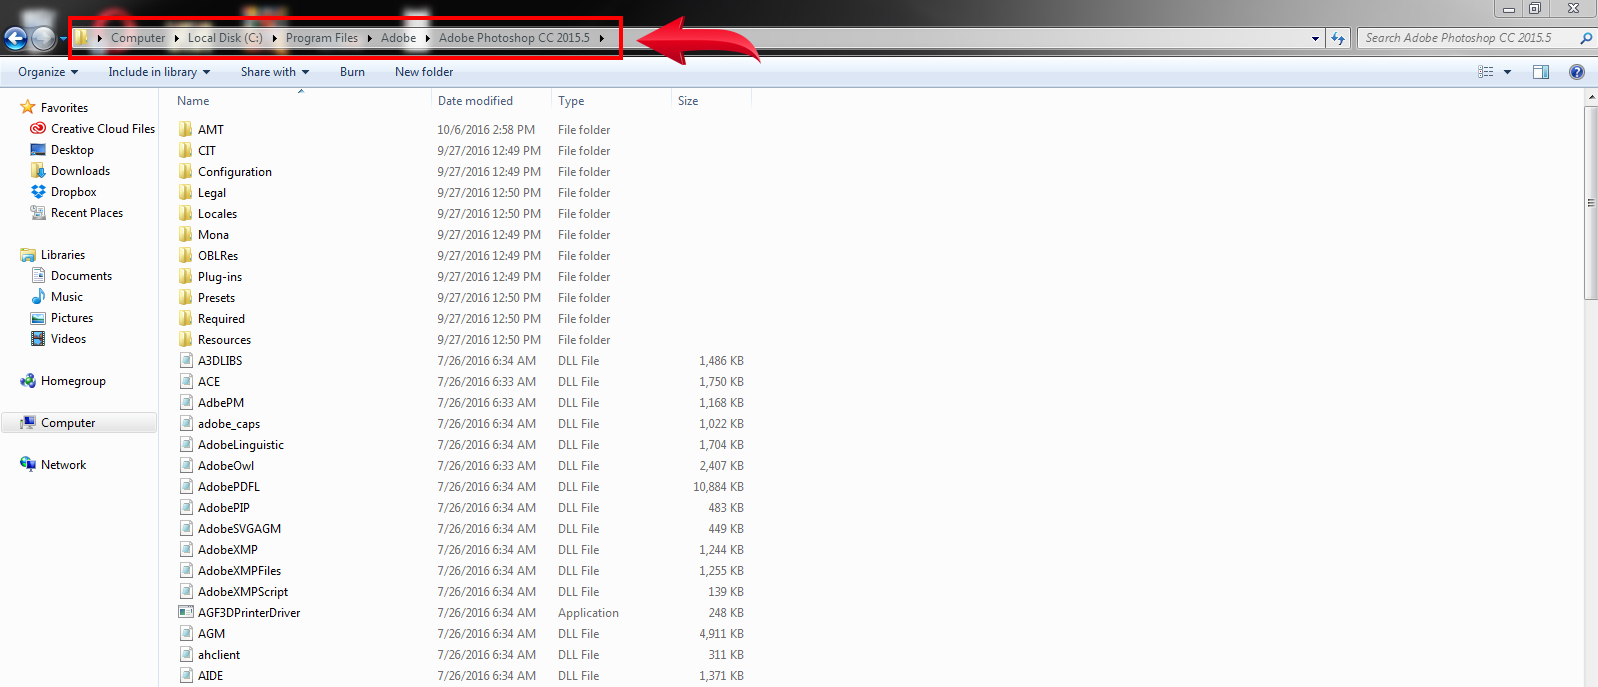This screenshot has height=687, width=1598.
Task: Select the Mona folder name
Action: coord(213,235)
